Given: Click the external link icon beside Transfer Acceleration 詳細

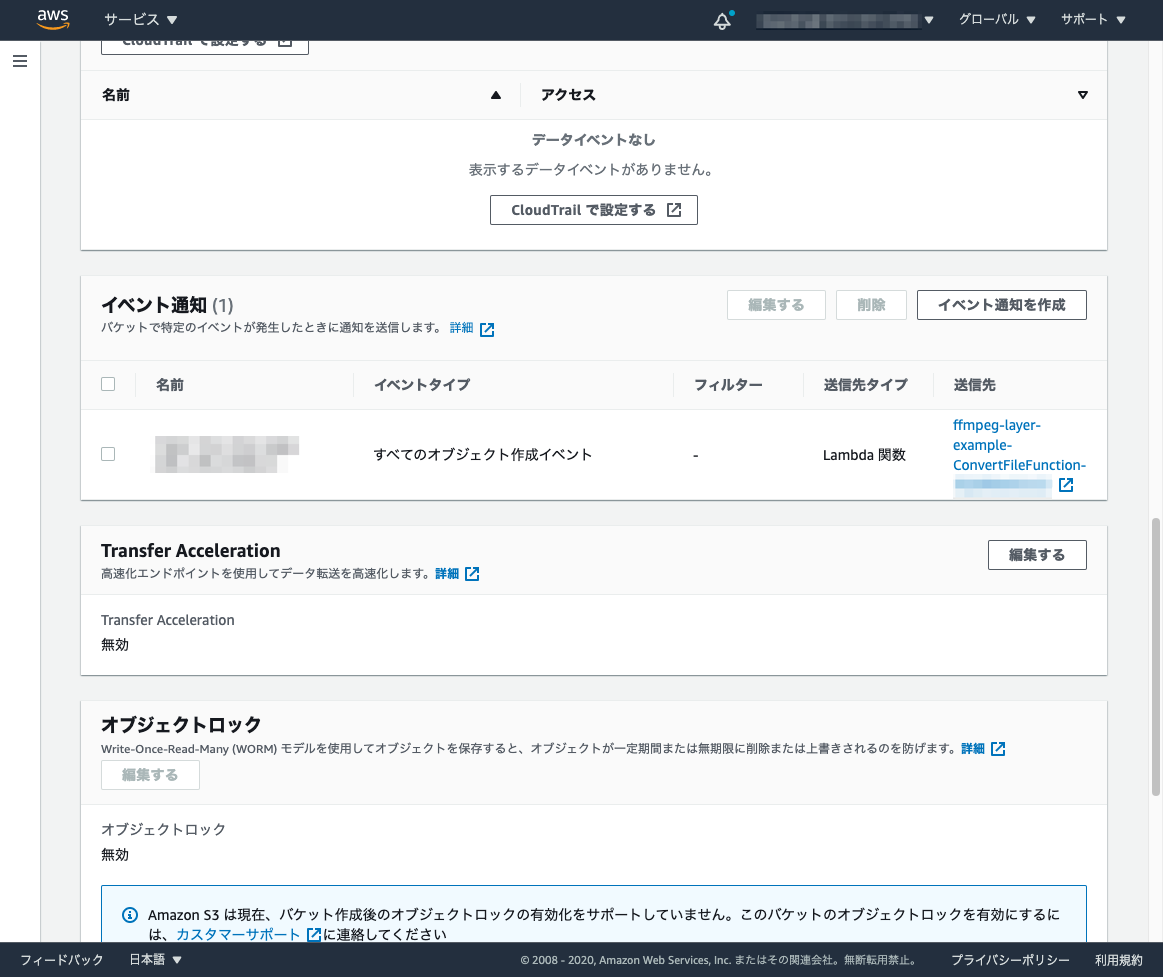Looking at the screenshot, I should pos(472,573).
